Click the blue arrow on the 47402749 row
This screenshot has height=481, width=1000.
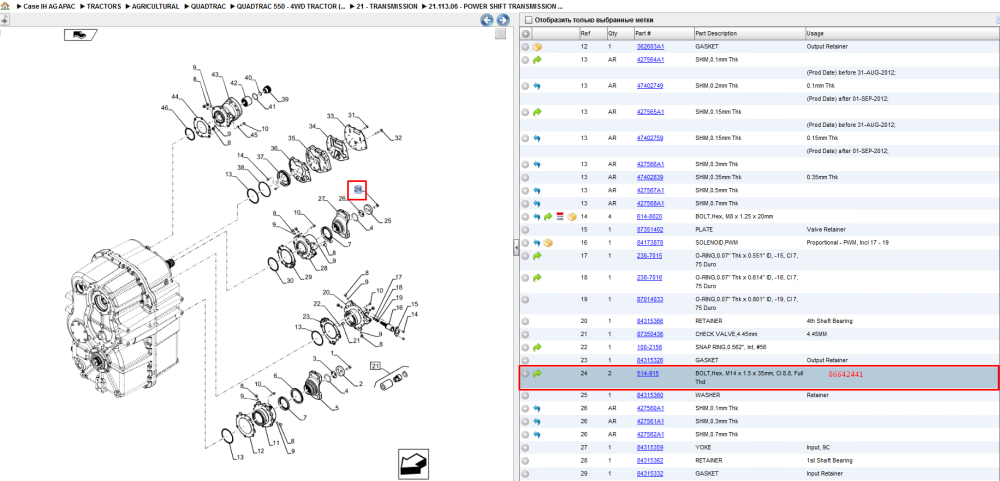pos(537,86)
